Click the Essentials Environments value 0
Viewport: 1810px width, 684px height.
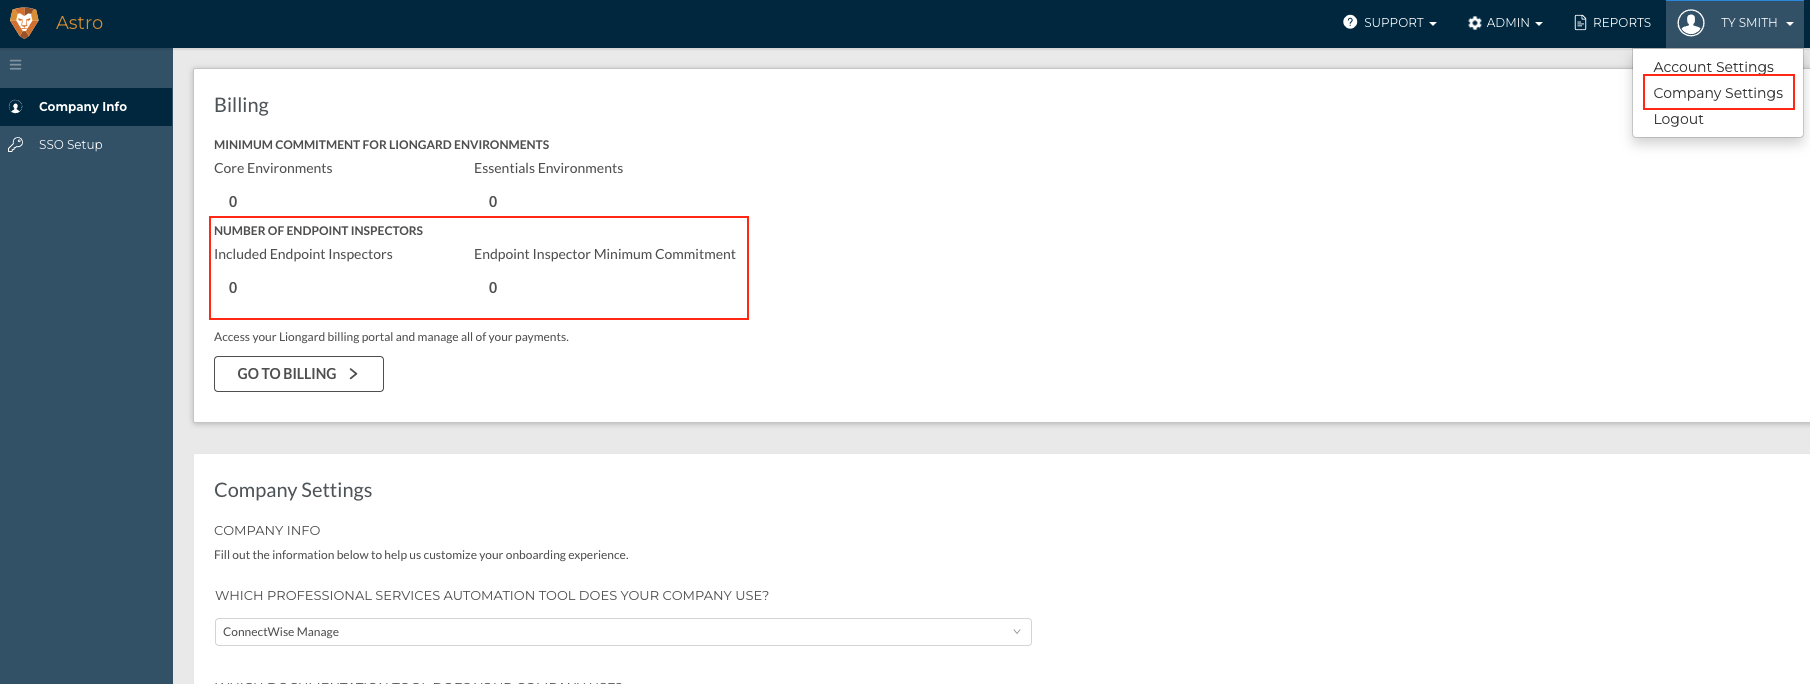[493, 202]
